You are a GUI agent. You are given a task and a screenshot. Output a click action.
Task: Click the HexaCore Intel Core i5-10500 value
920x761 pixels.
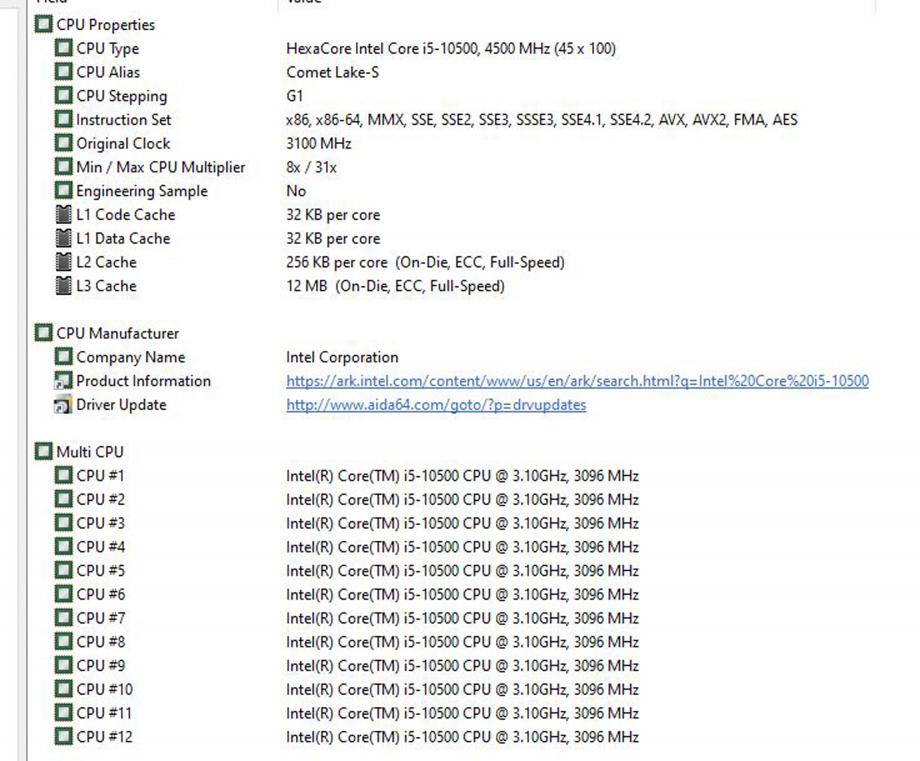point(450,48)
